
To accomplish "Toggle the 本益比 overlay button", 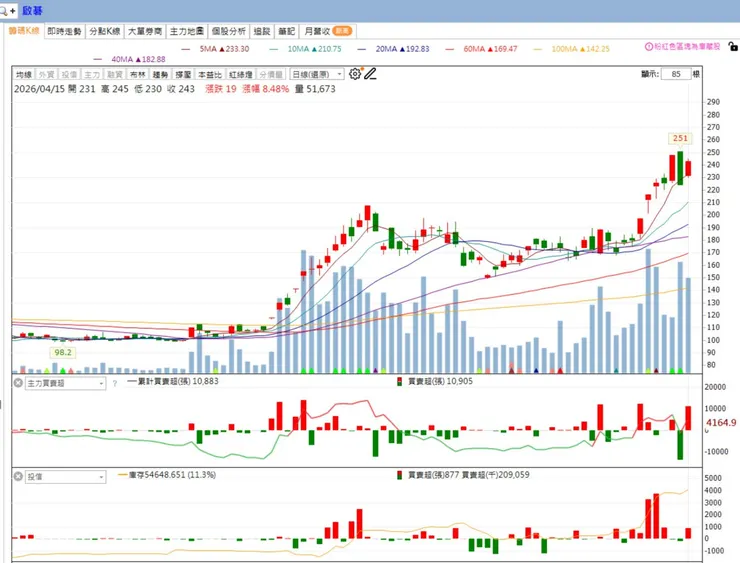I will (210, 75).
